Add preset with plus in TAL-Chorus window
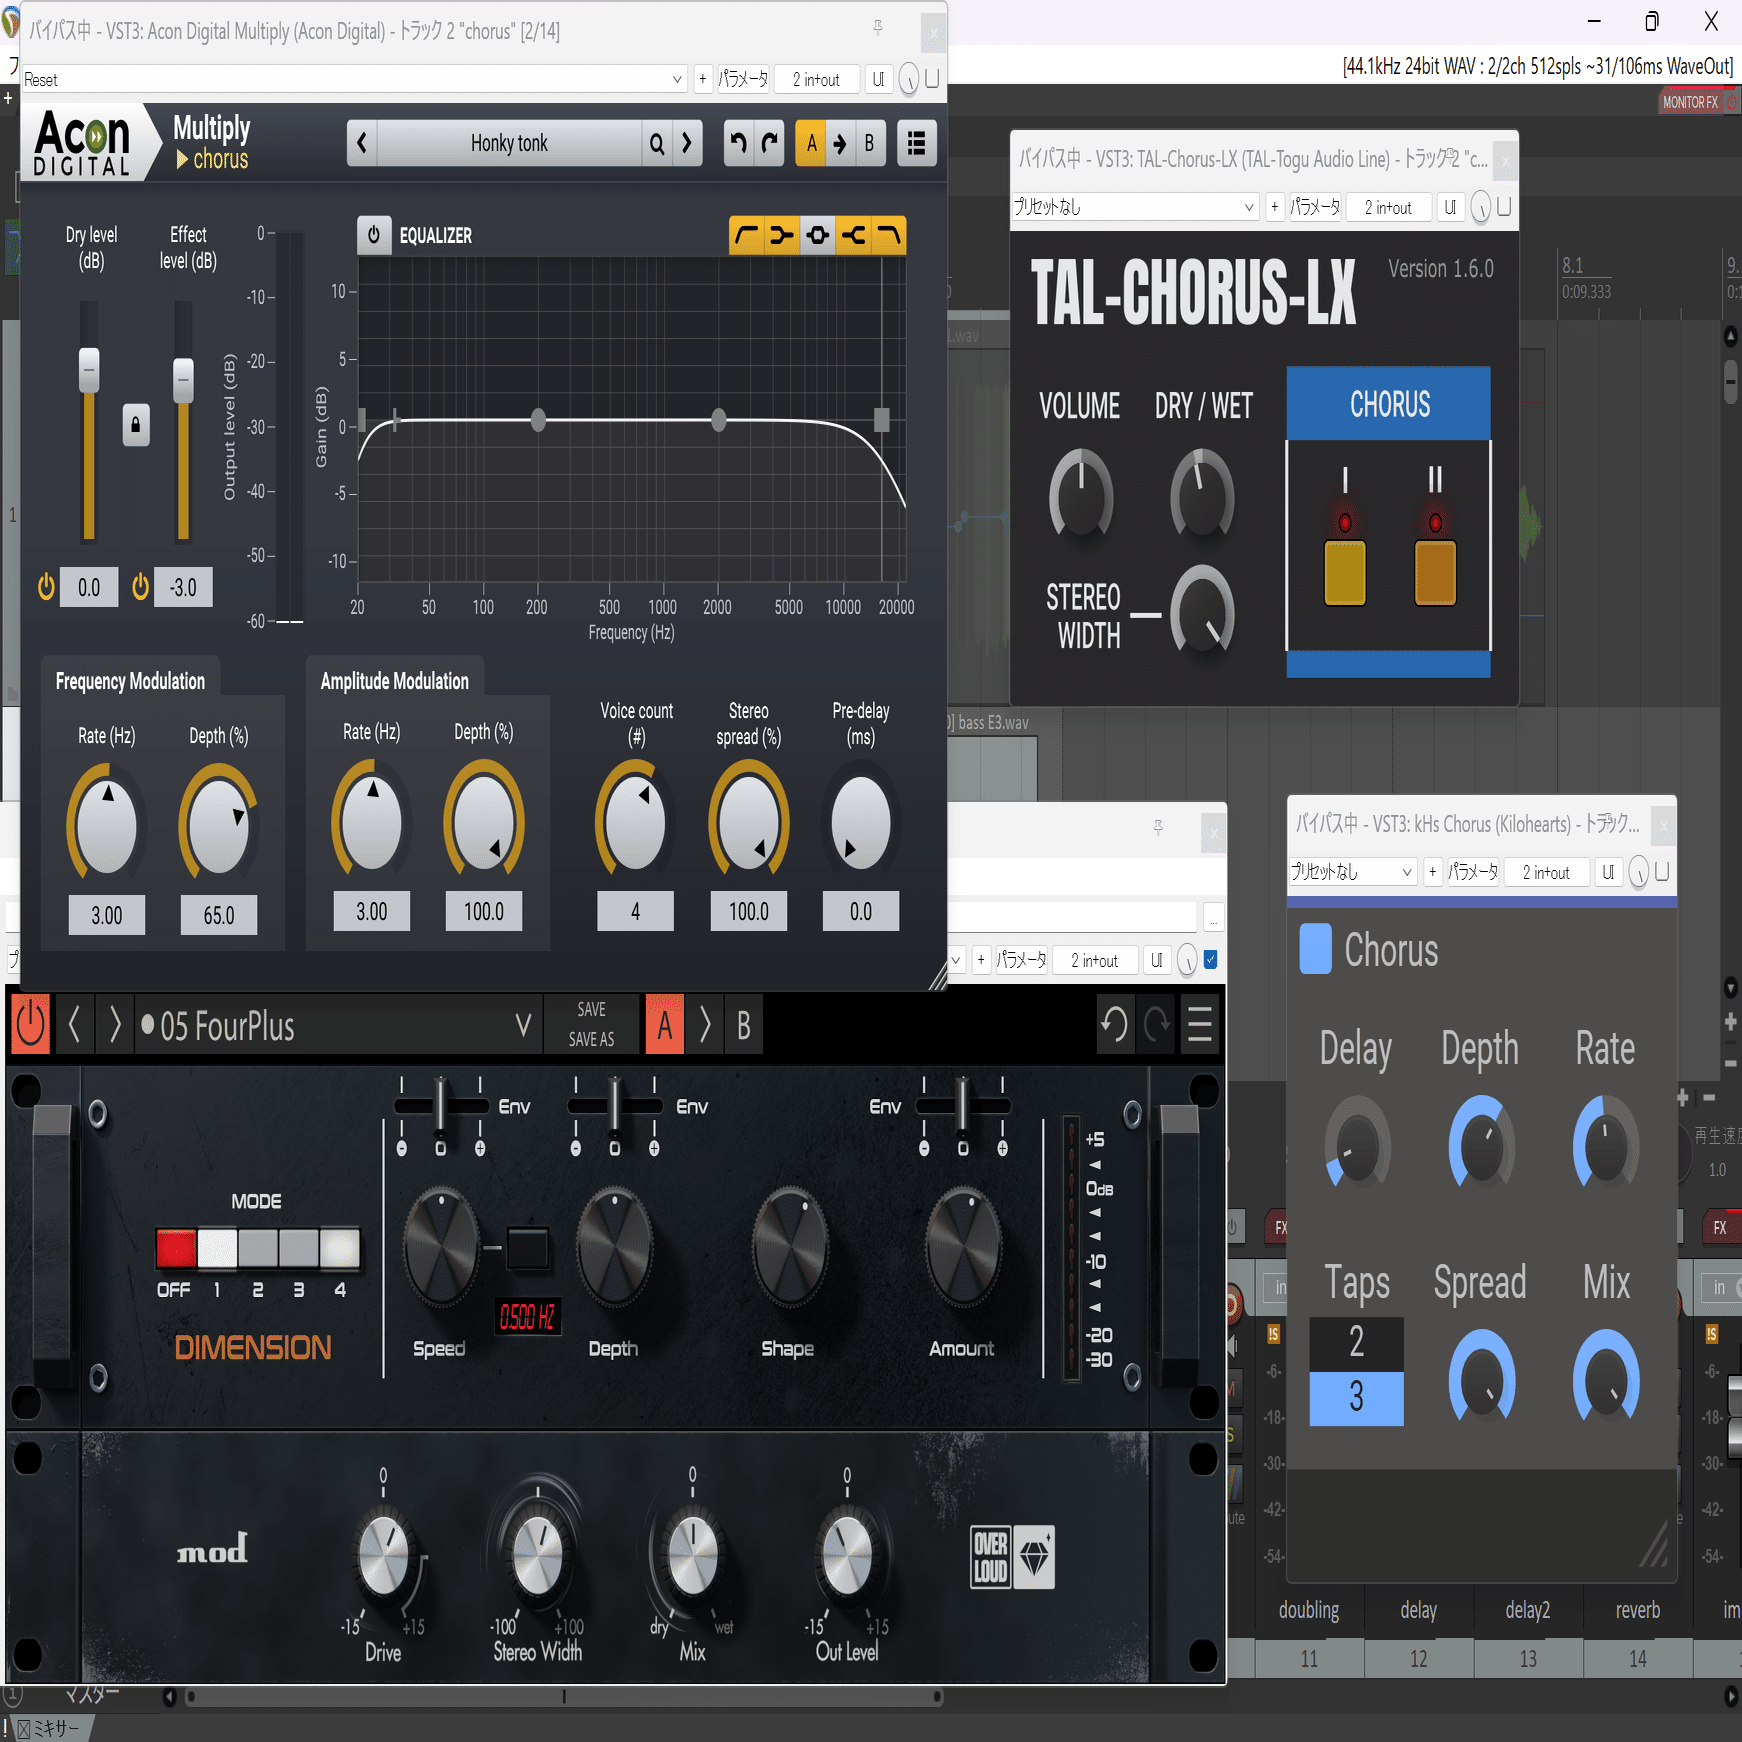Viewport: 1742px width, 1742px height. [x=1274, y=207]
